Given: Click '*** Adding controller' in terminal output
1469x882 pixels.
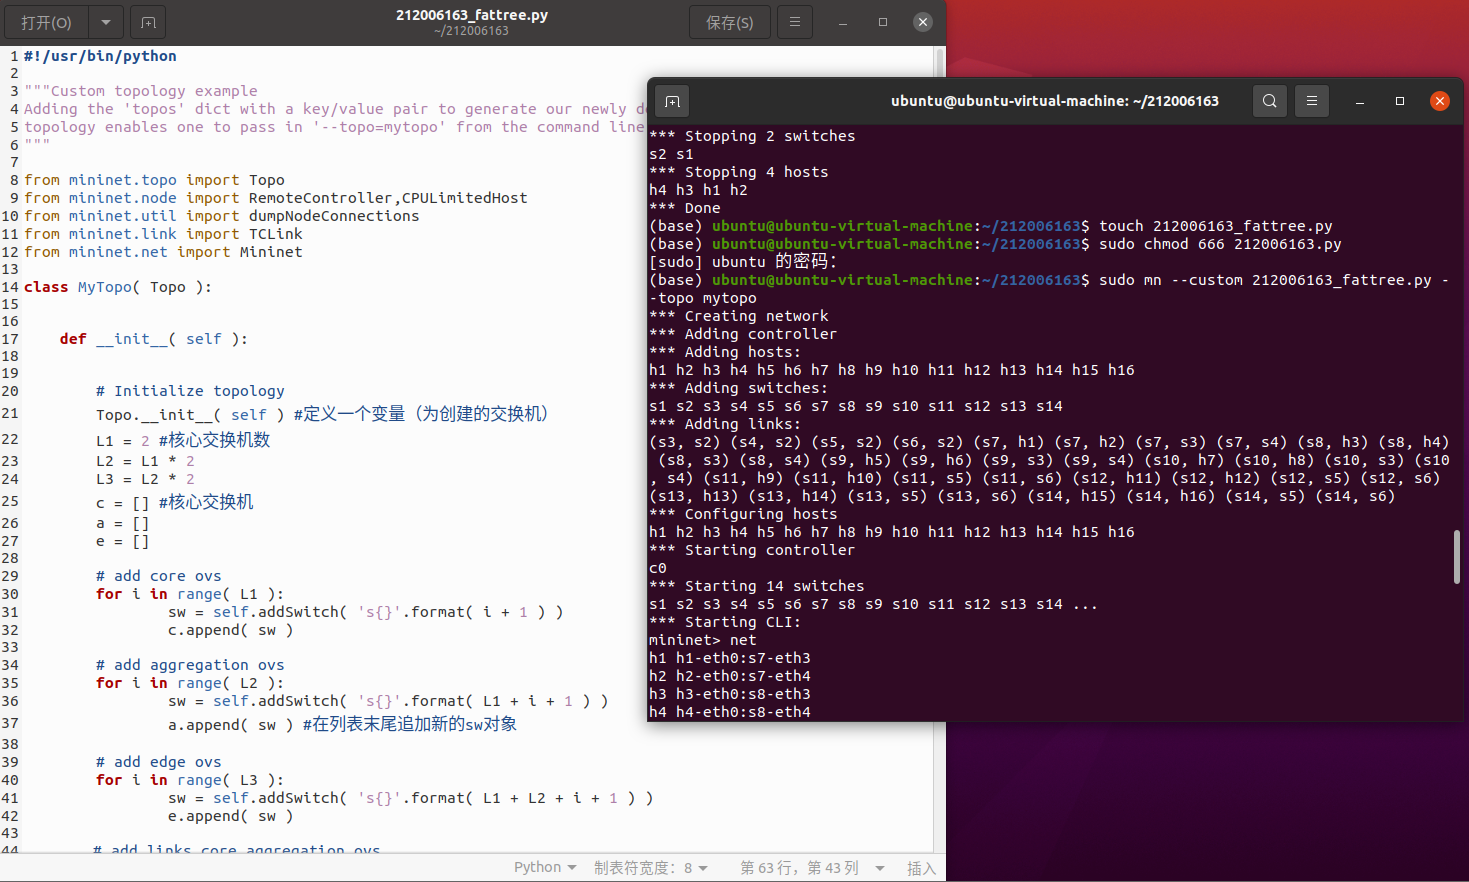Looking at the screenshot, I should tap(743, 334).
